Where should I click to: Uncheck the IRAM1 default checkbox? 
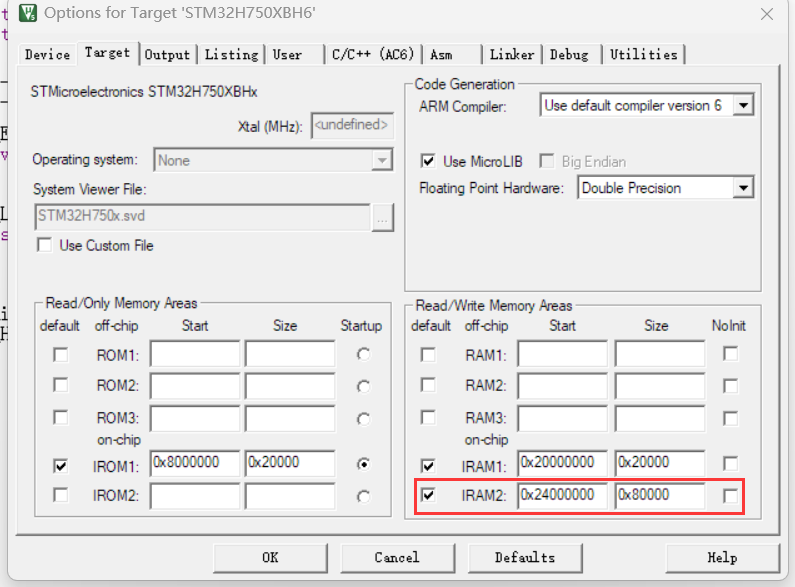coord(428,465)
